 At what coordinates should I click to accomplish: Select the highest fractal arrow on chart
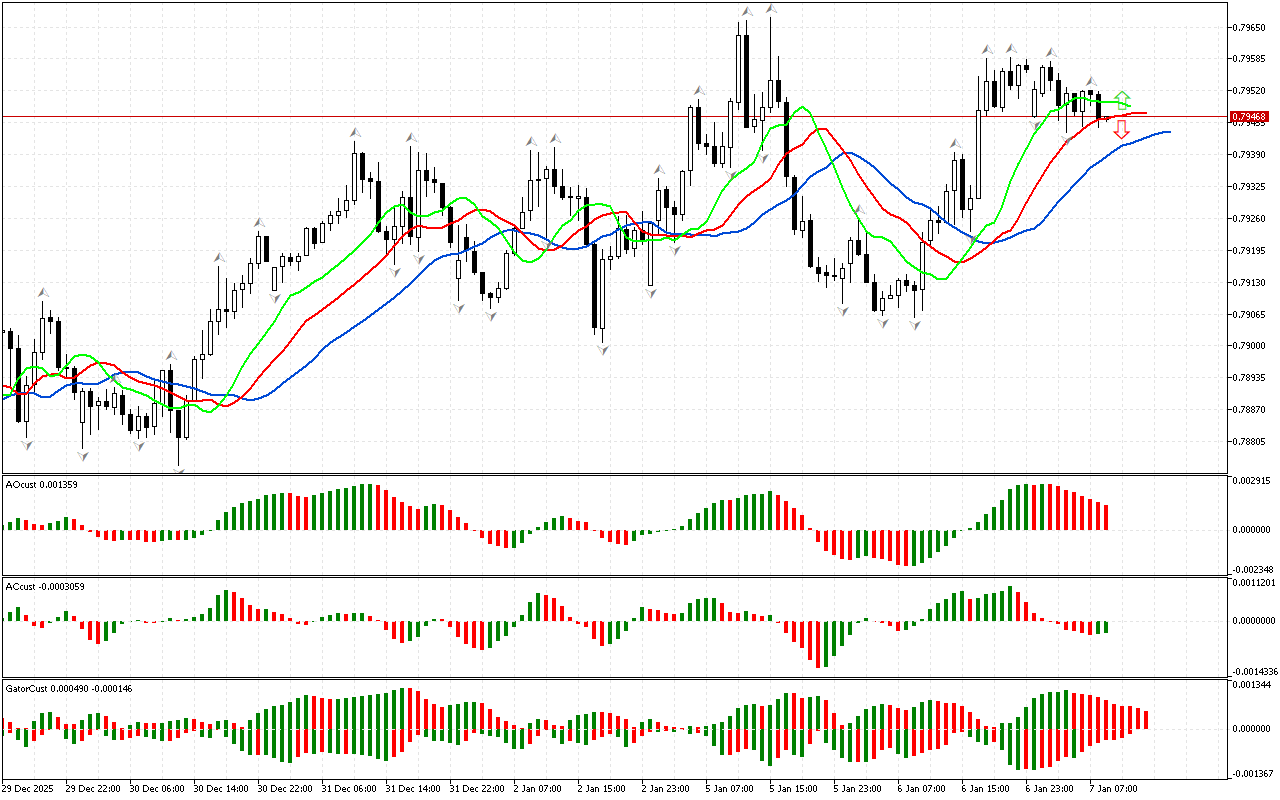click(771, 9)
